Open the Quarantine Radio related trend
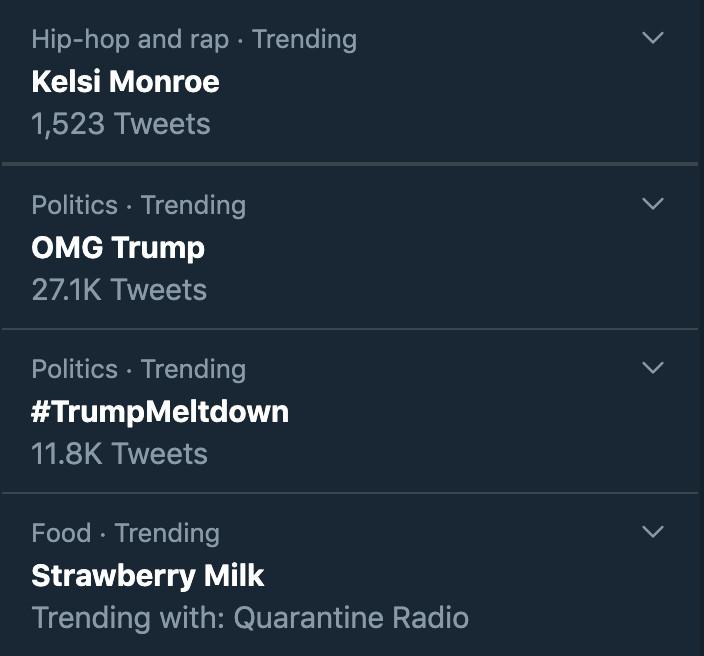The image size is (704, 656). [x=351, y=618]
